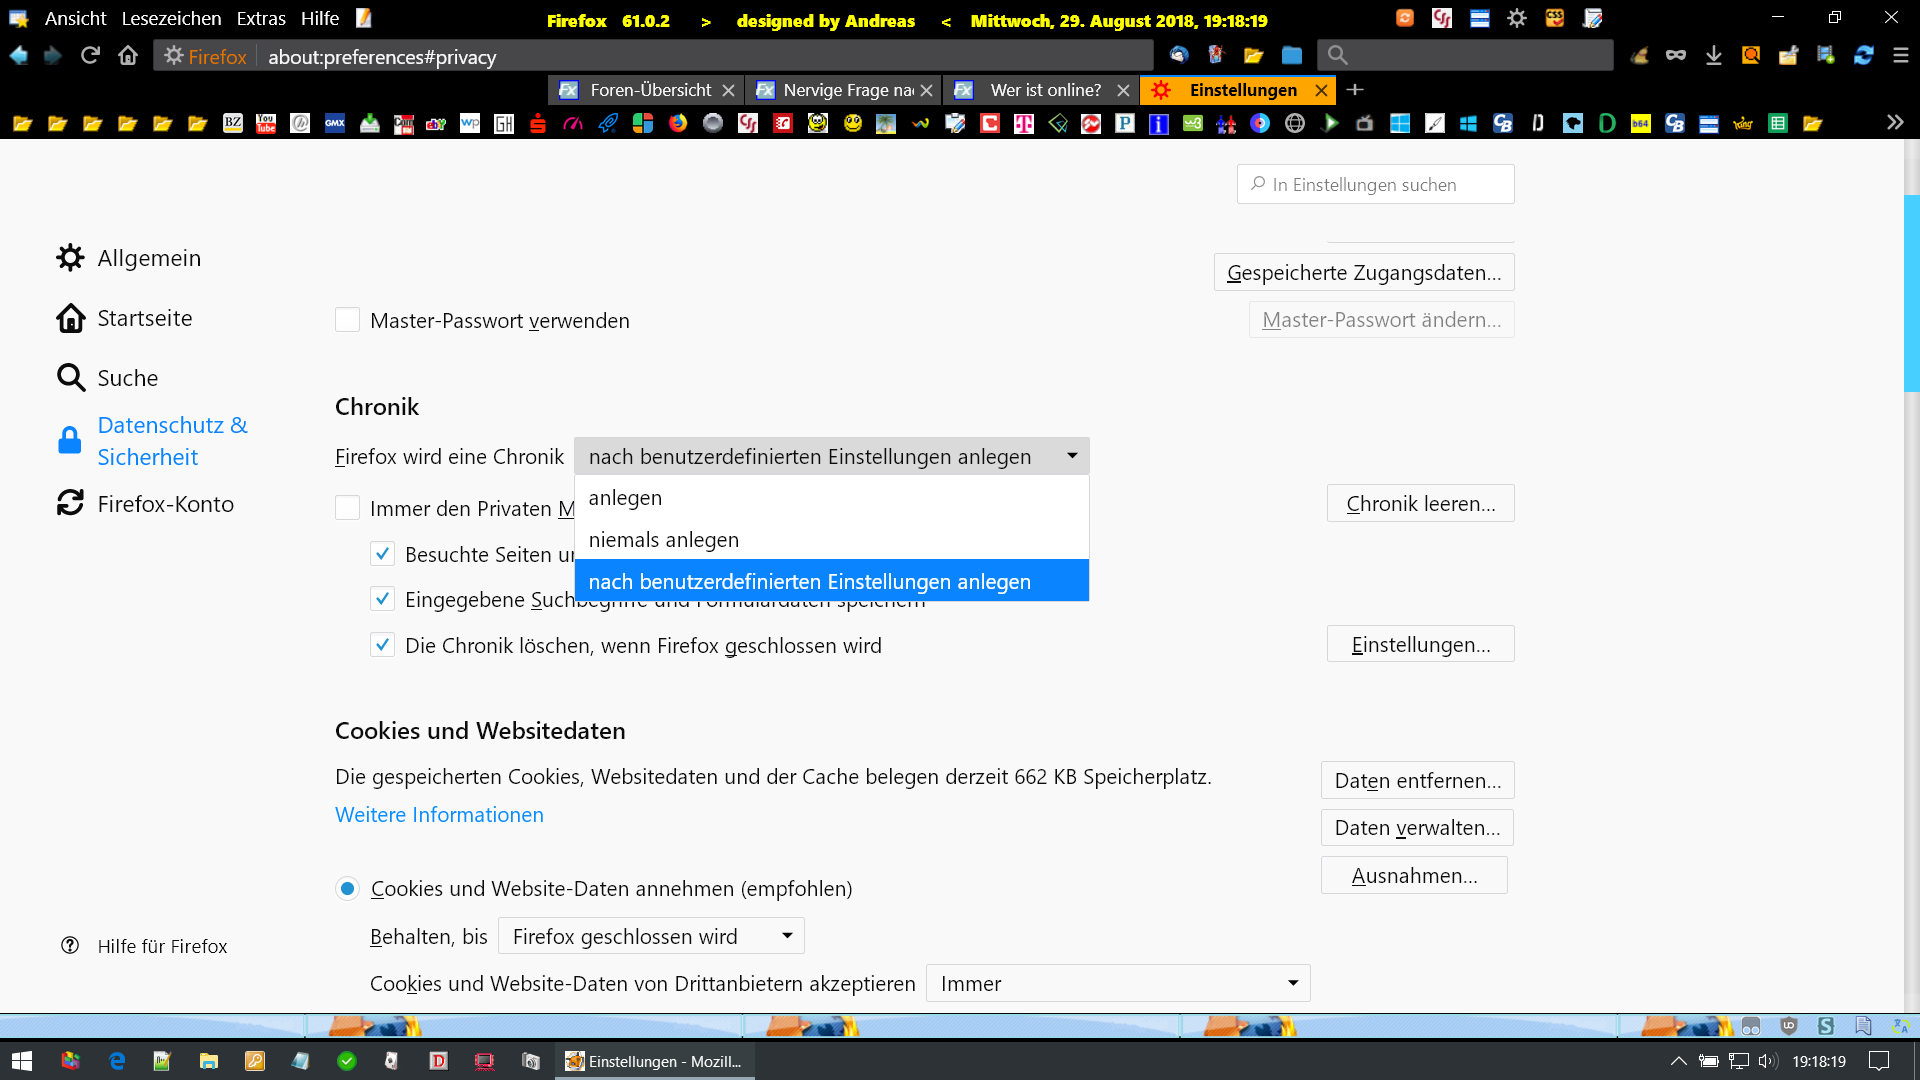Open the Weitere Informationen link
Screen dimensions: 1920x1080
tap(439, 815)
